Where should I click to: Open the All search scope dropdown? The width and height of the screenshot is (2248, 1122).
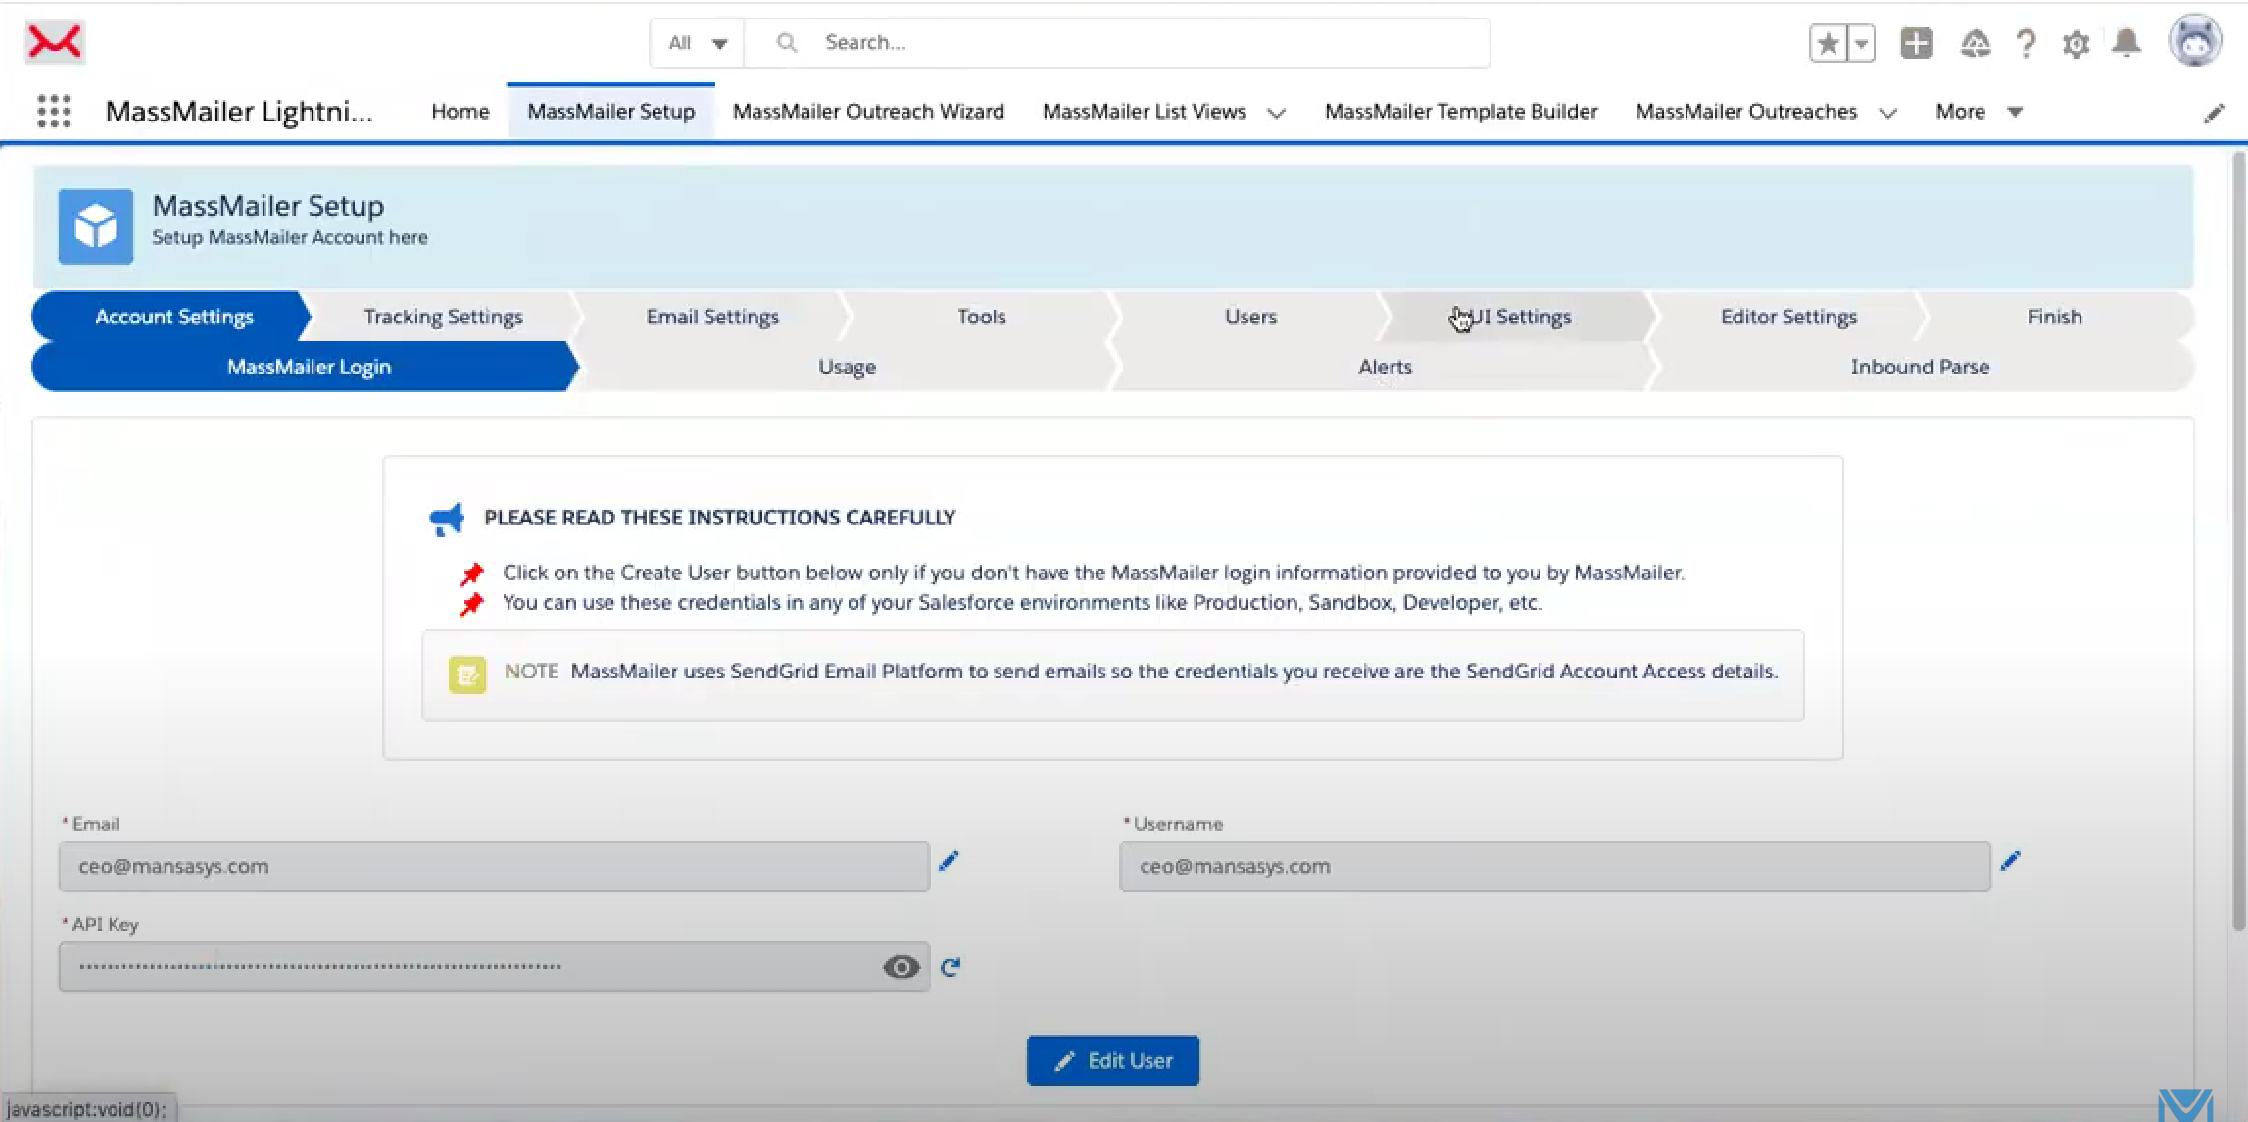697,43
